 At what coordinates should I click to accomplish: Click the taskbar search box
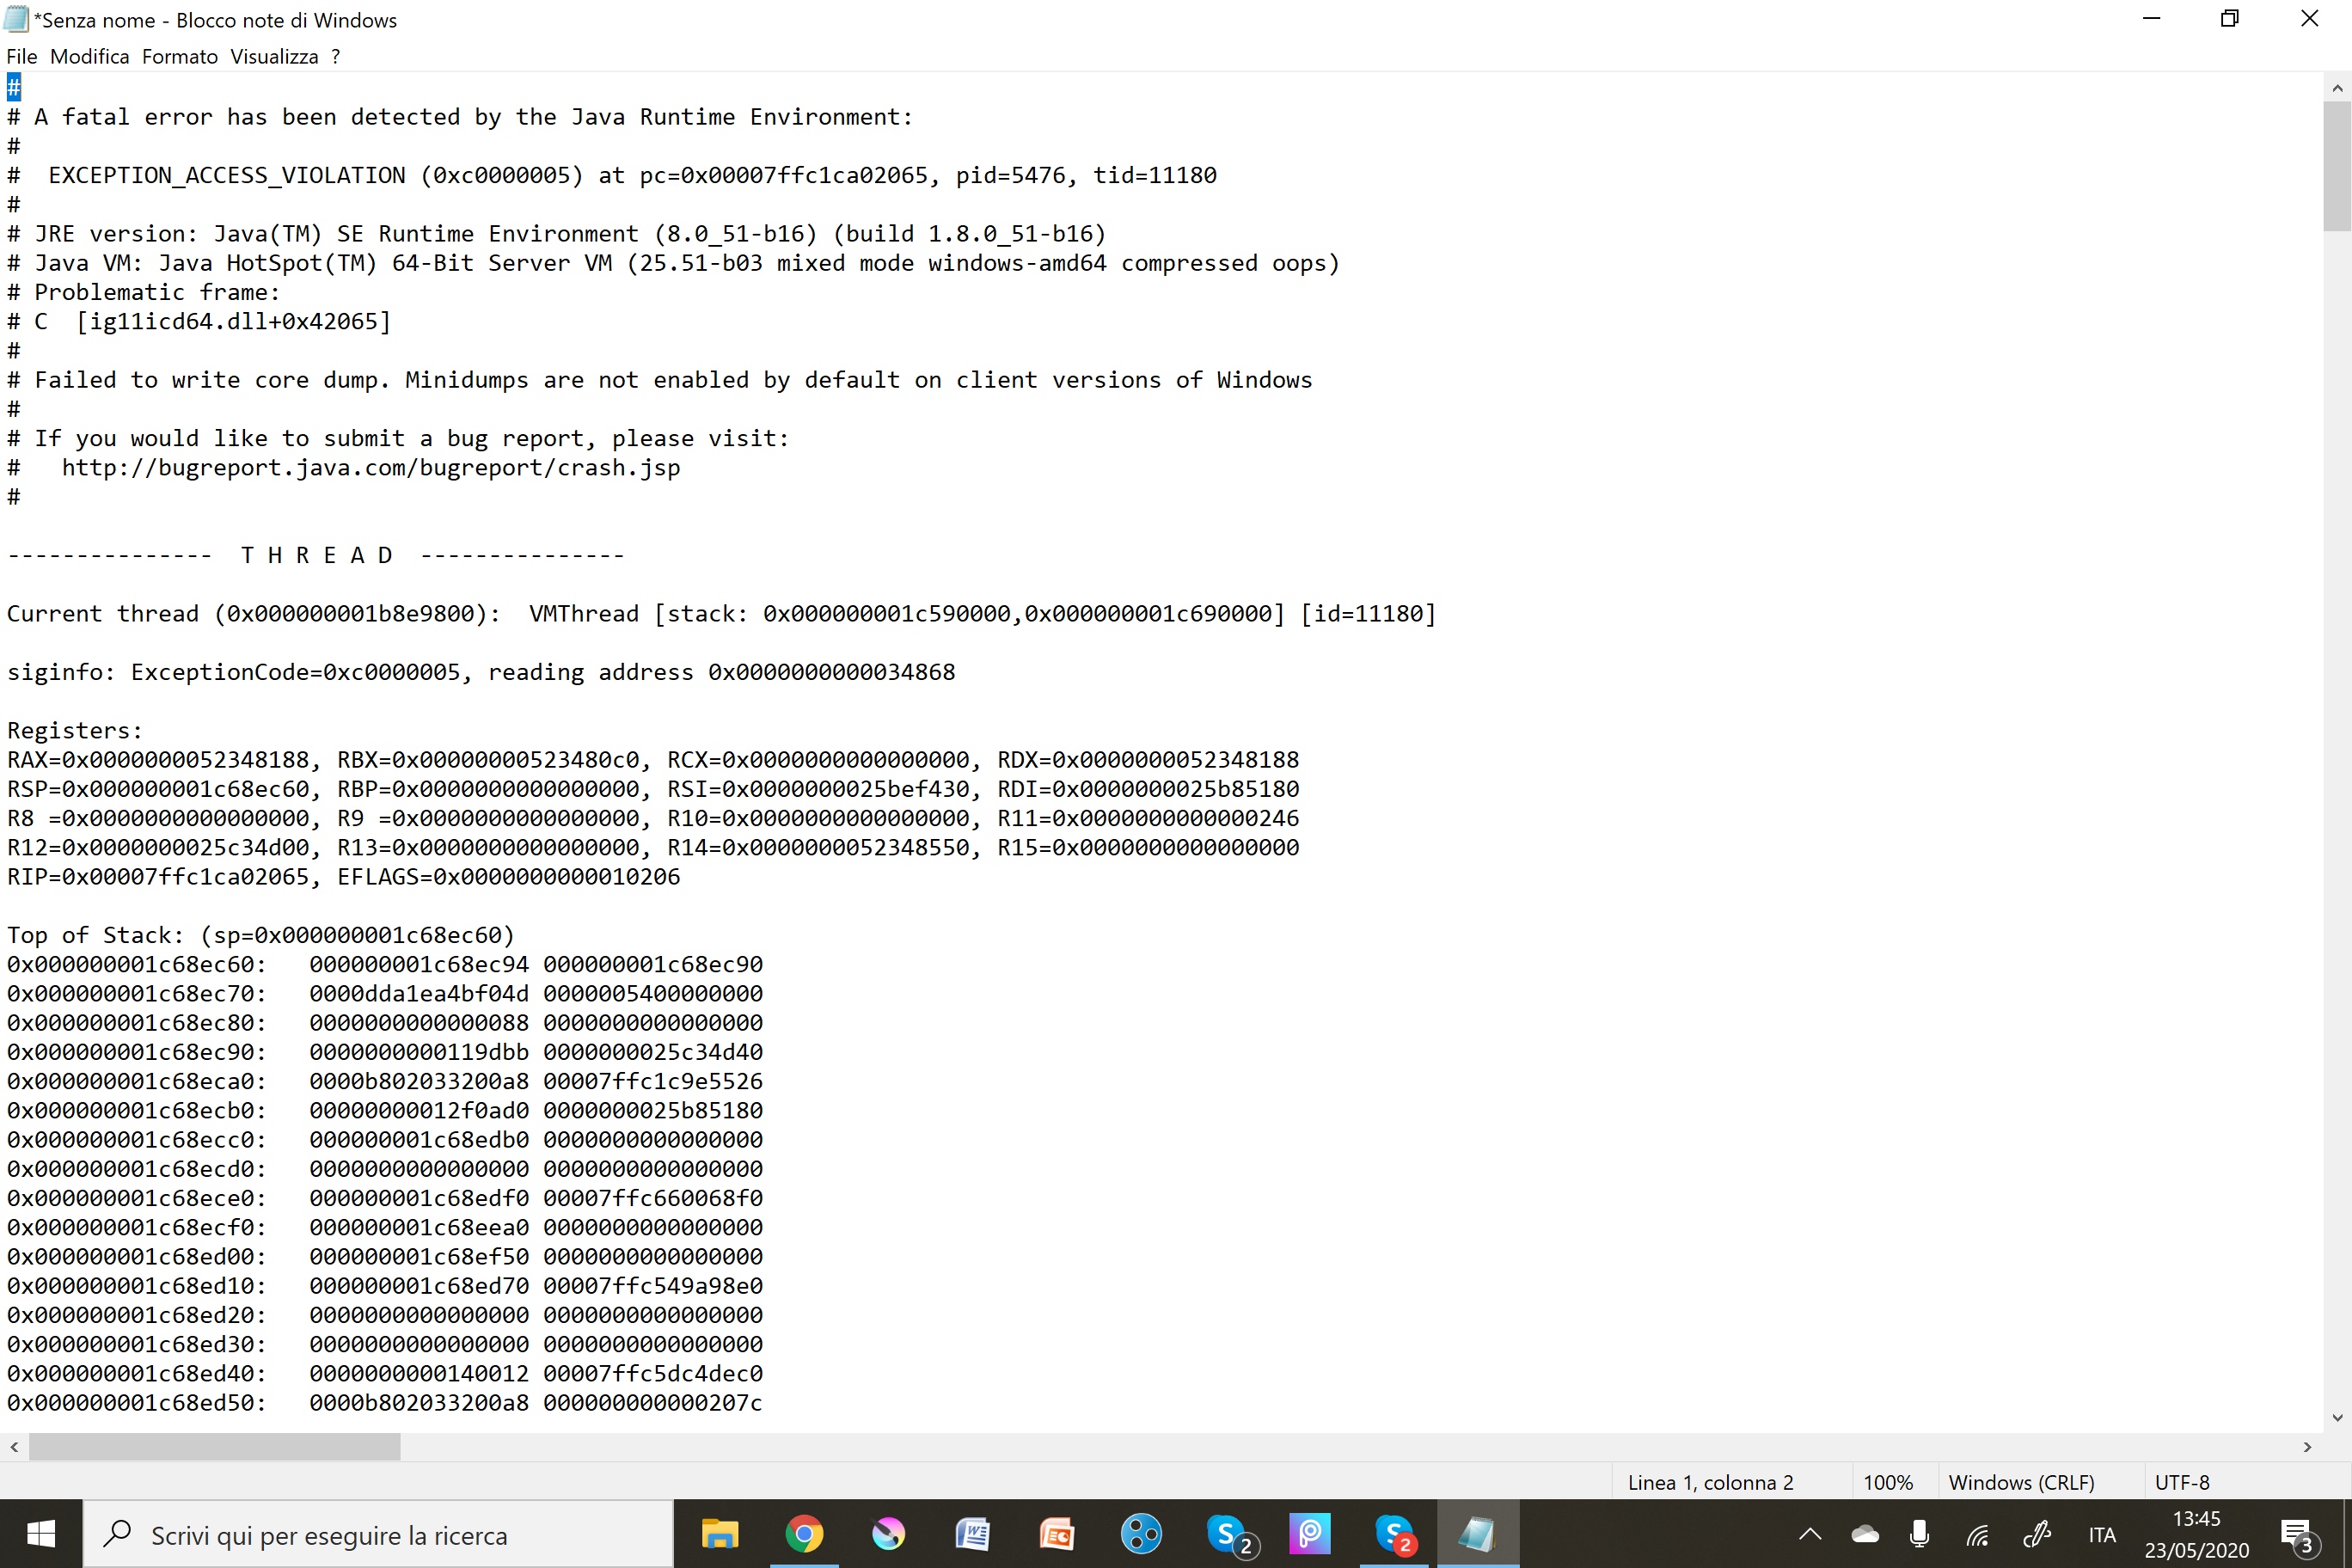(x=380, y=1534)
